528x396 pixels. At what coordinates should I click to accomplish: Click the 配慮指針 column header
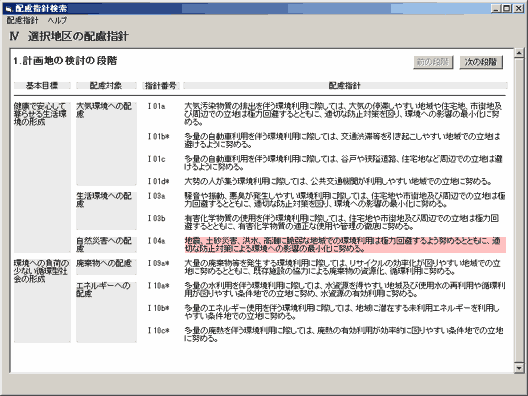(x=345, y=86)
